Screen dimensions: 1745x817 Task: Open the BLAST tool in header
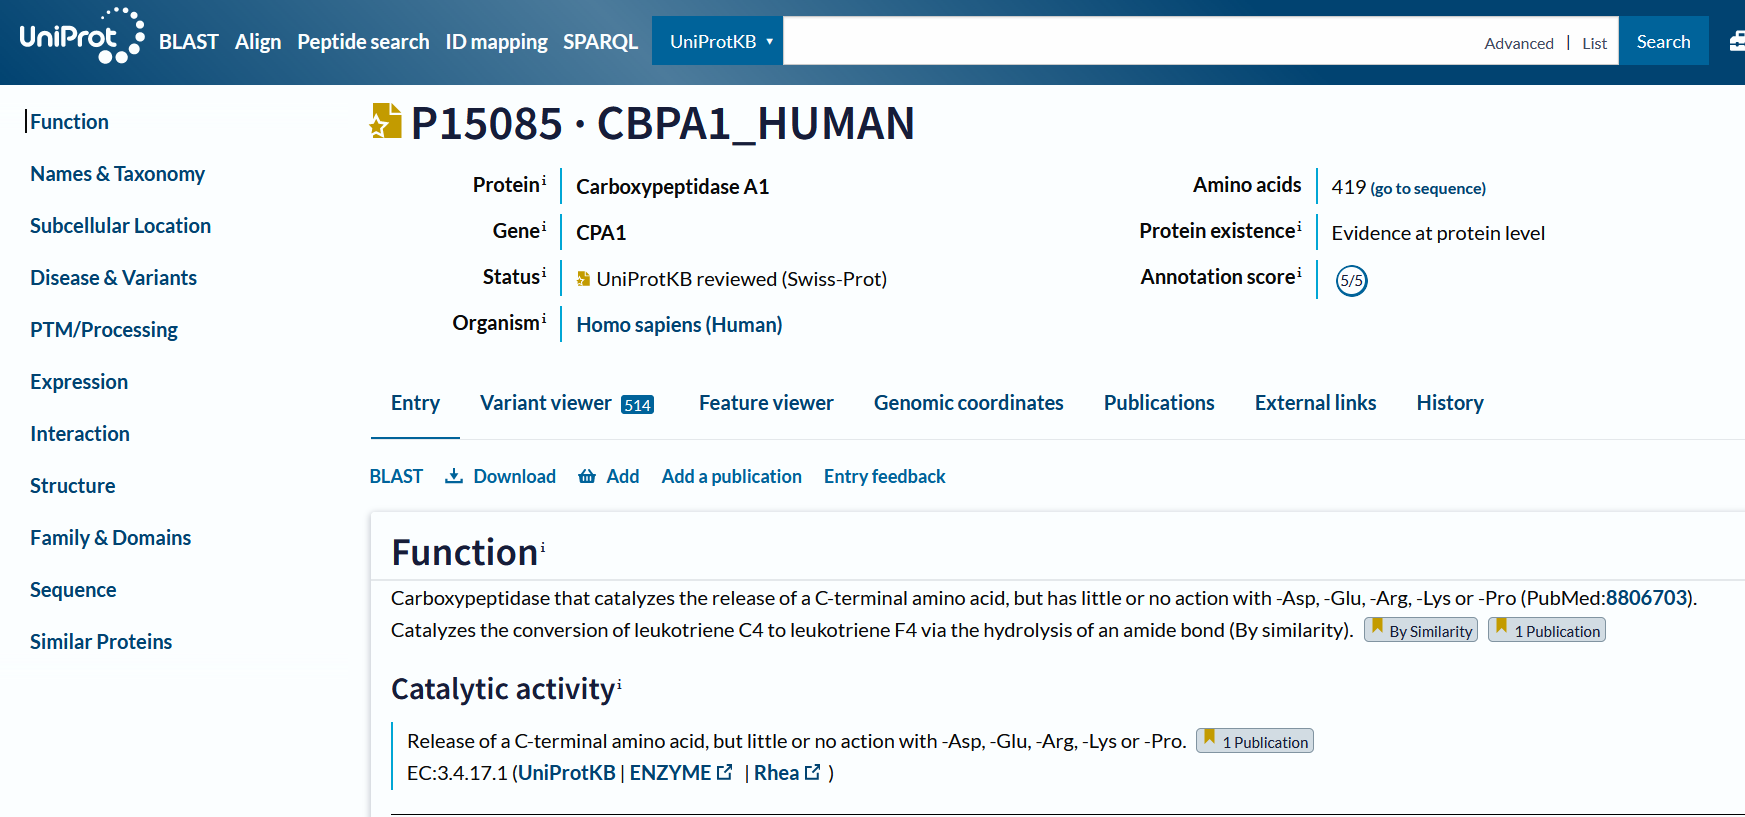click(x=189, y=42)
